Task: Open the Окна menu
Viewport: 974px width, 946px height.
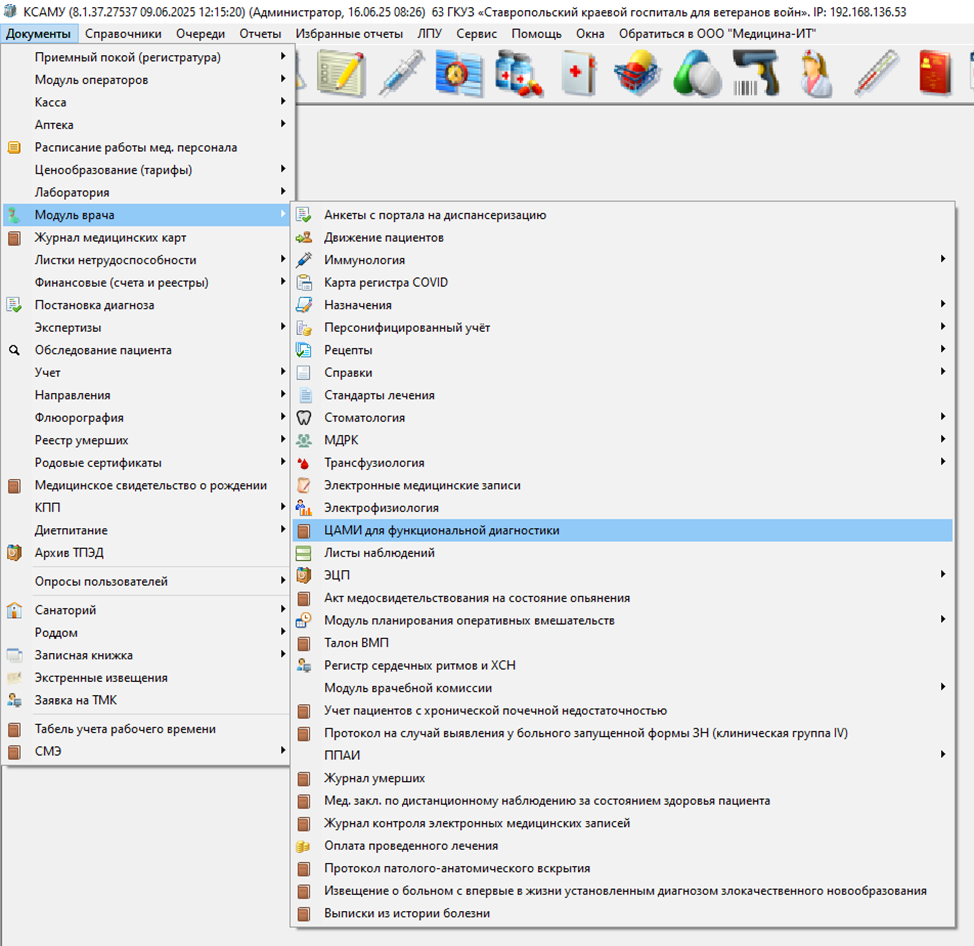Action: coord(590,34)
